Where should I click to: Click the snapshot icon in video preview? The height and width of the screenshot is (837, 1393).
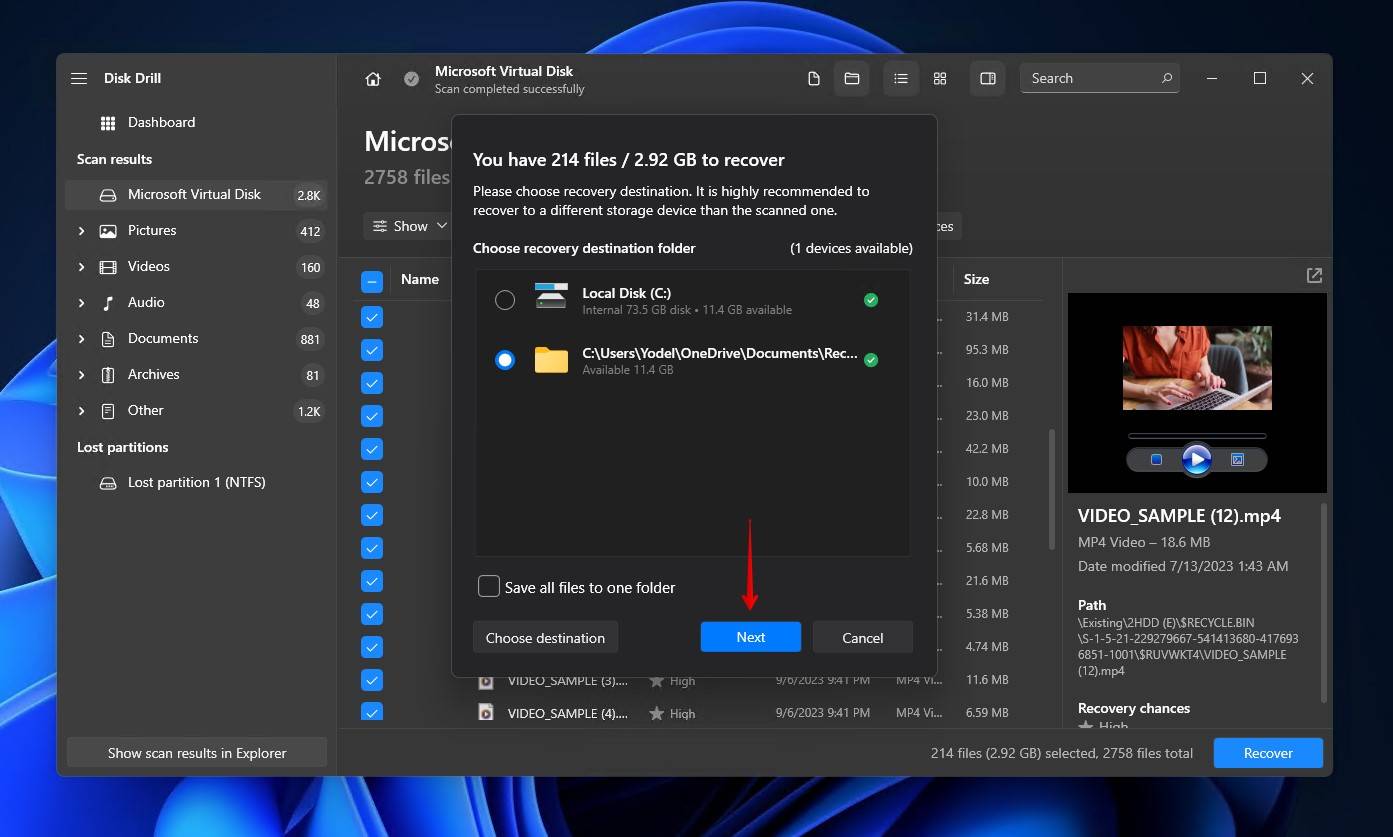click(1237, 460)
